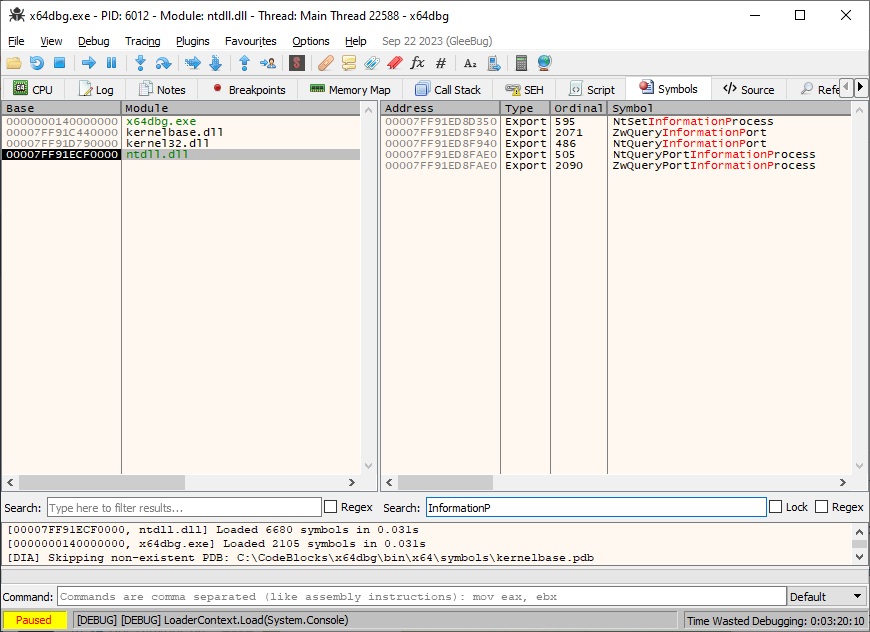Open the Debug menu

93,41
